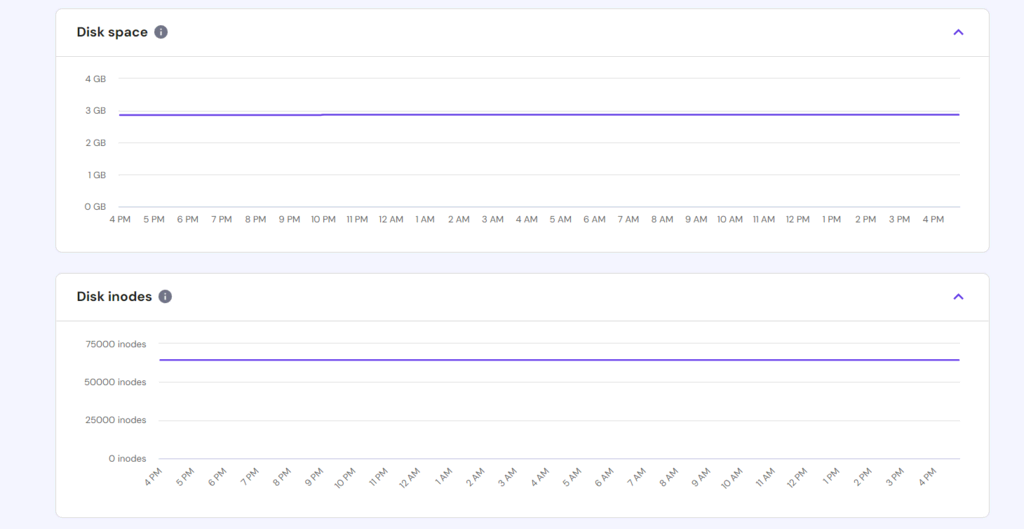The height and width of the screenshot is (529, 1024).
Task: Click the 1 GB axis label
Action: point(97,174)
